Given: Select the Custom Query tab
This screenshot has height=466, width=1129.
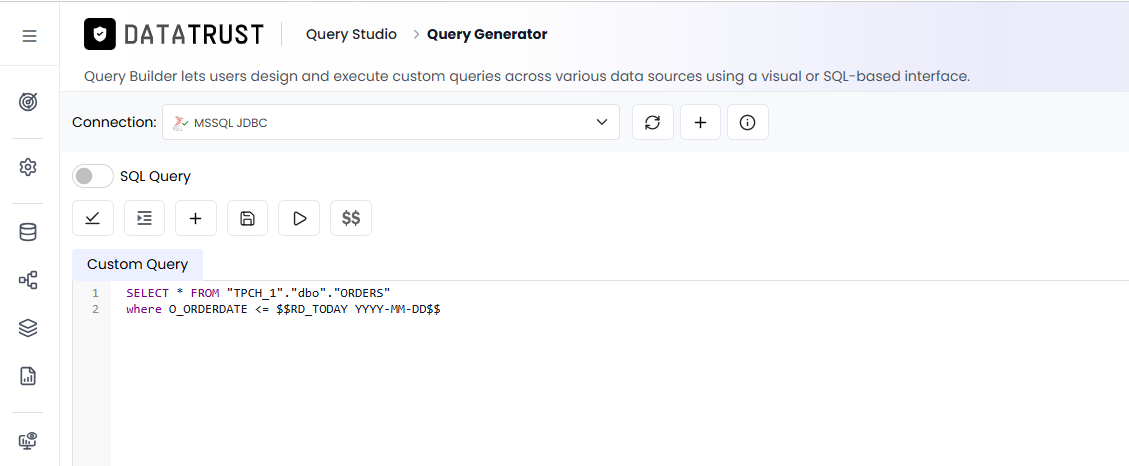Looking at the screenshot, I should 138,264.
